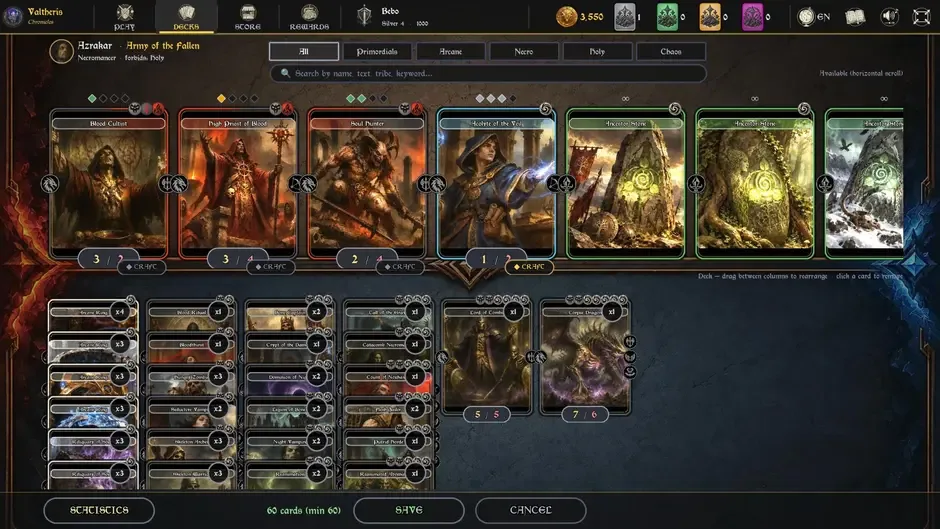The width and height of the screenshot is (940, 529).
Task: Filter cards by Arcane faction
Action: 451,52
